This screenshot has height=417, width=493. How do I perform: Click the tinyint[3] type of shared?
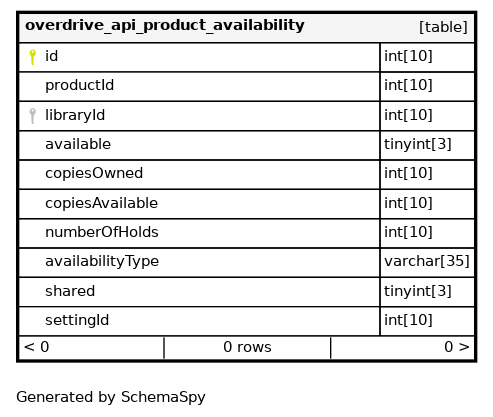pos(427,292)
